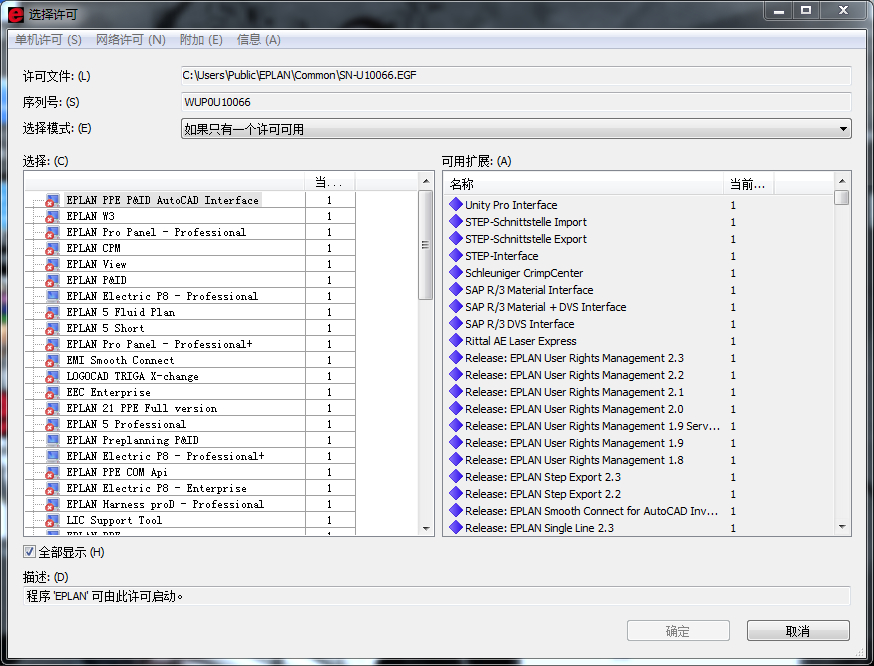Click the diamond icon beside Release: EPLAN User Rights Management 1.8

tap(456, 459)
